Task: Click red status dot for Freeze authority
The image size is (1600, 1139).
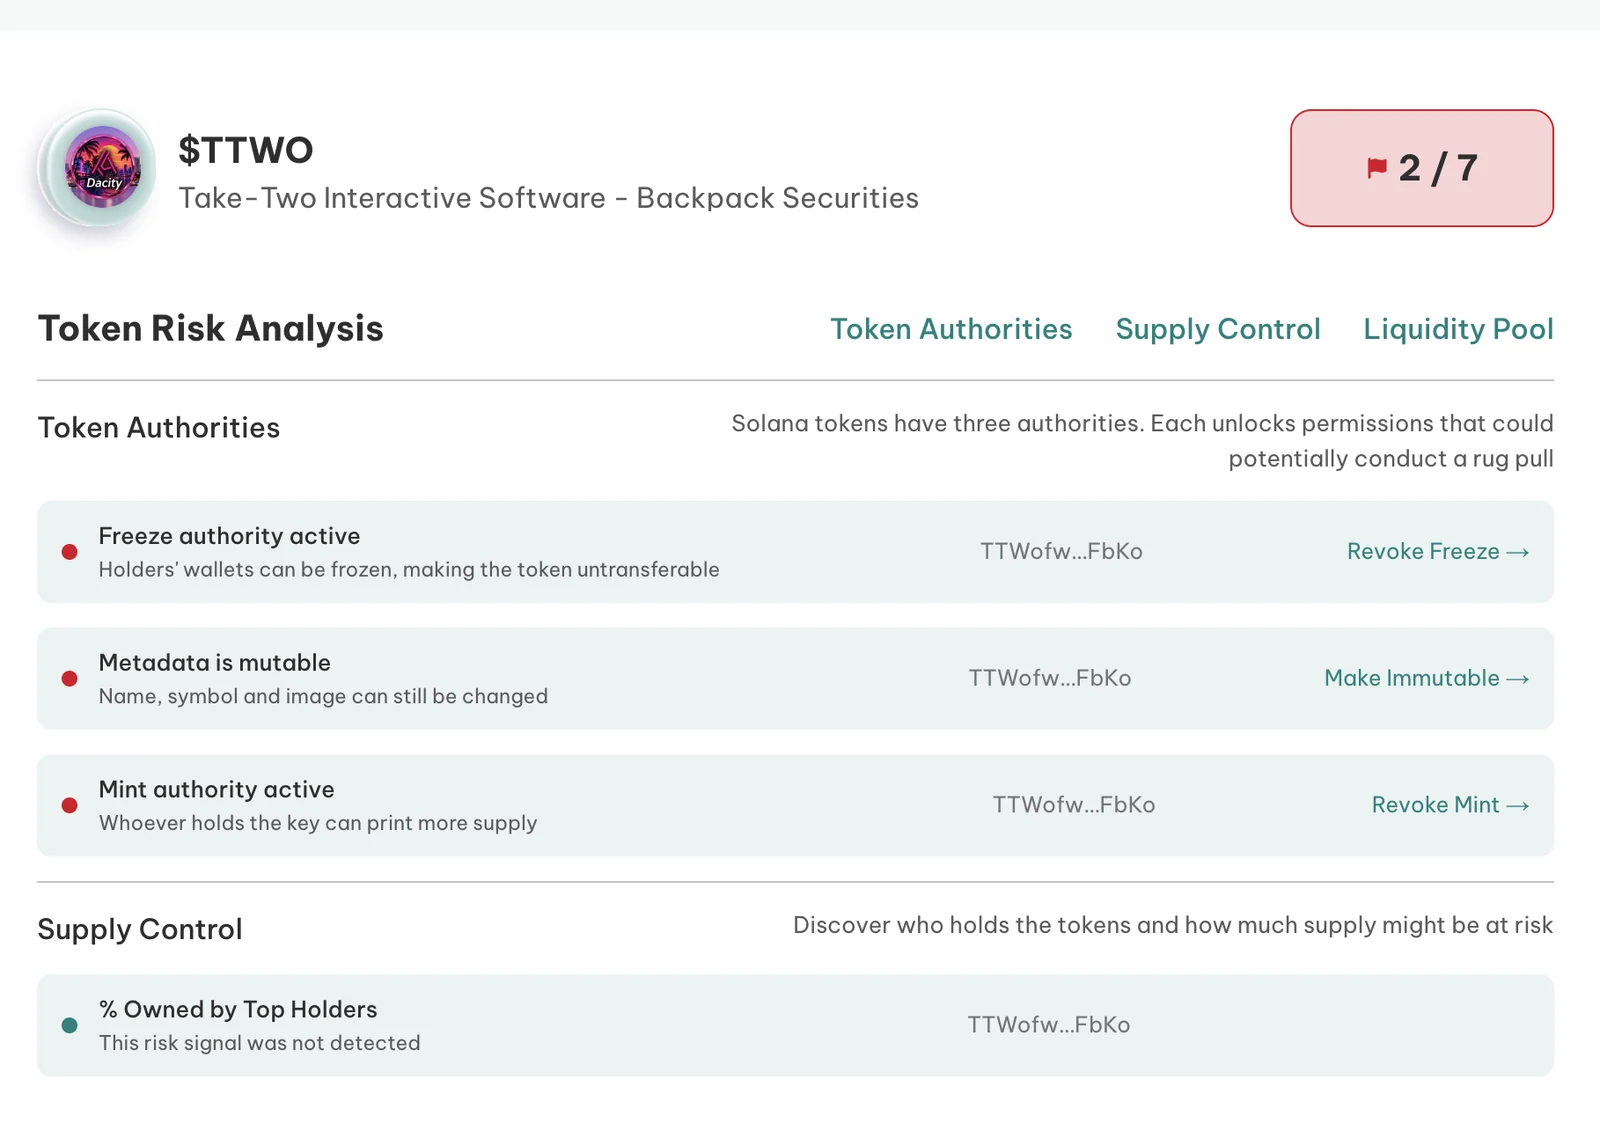Action: tap(70, 552)
